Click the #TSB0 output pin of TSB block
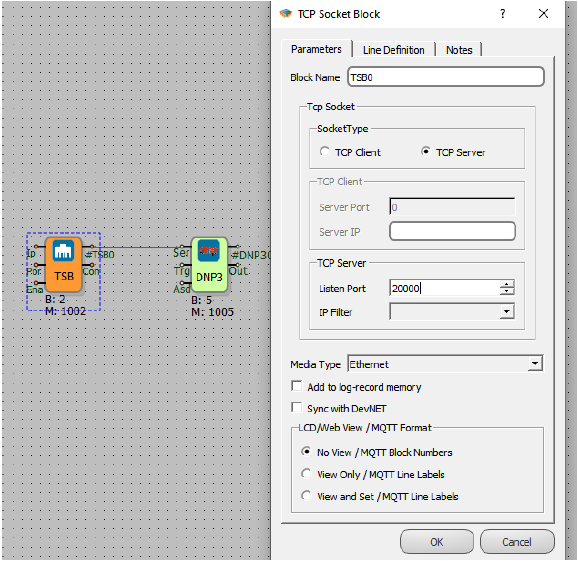This screenshot has width=578, height=561. (92, 247)
